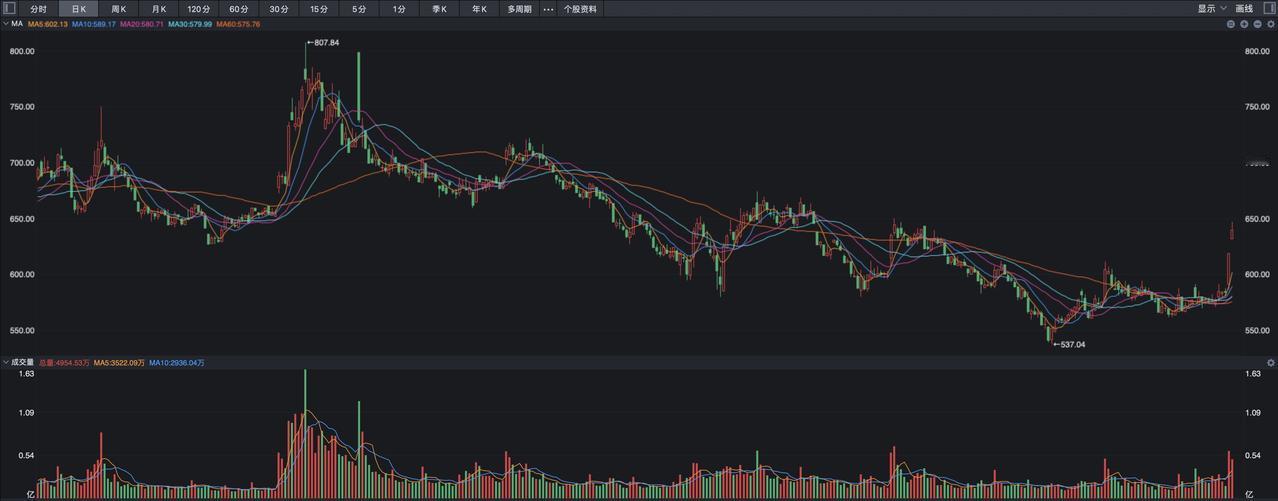Click volume MA10:2936.04万 value

click(x=177, y=362)
